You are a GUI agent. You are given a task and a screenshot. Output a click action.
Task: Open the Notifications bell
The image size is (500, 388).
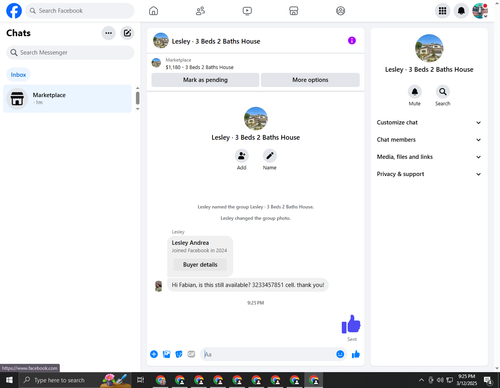[461, 11]
